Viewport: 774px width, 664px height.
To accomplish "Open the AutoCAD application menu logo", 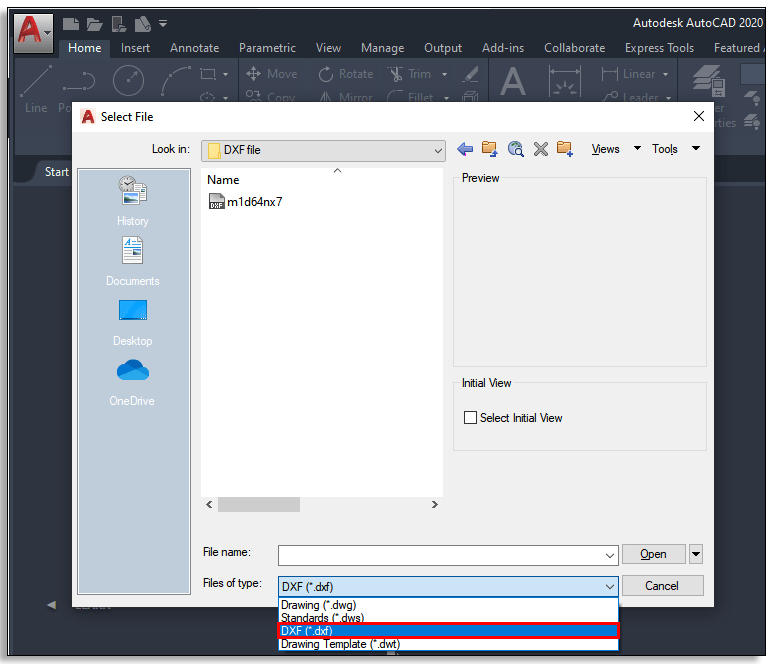I will (x=33, y=33).
